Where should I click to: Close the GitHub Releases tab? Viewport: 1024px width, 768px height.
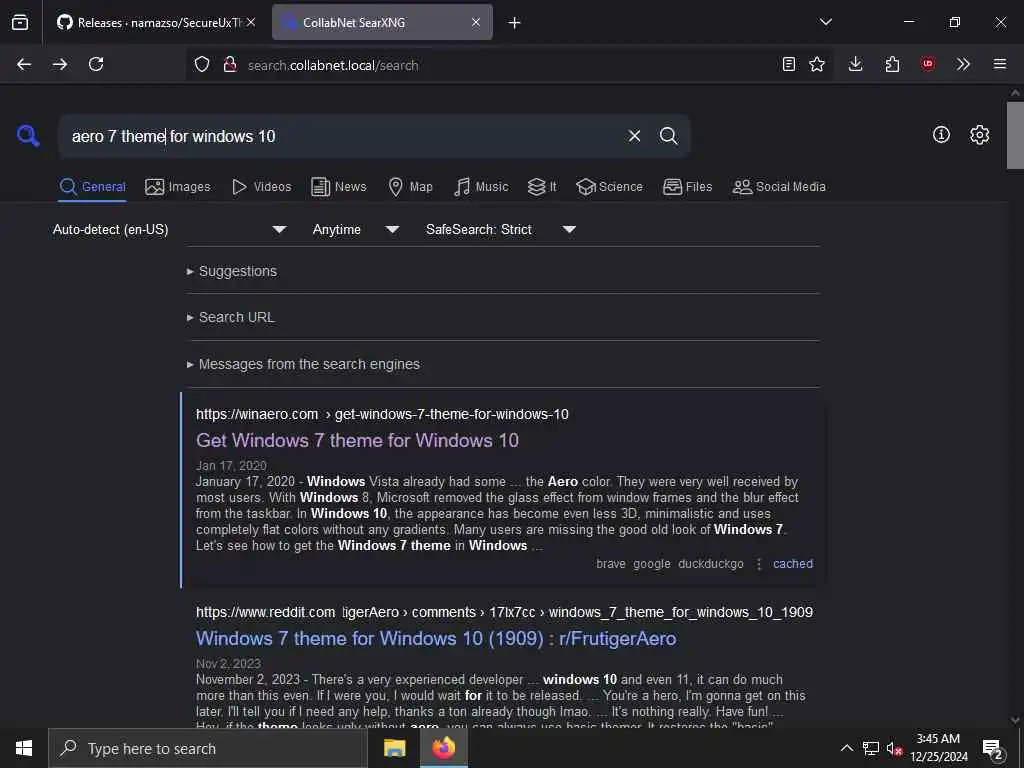(251, 22)
